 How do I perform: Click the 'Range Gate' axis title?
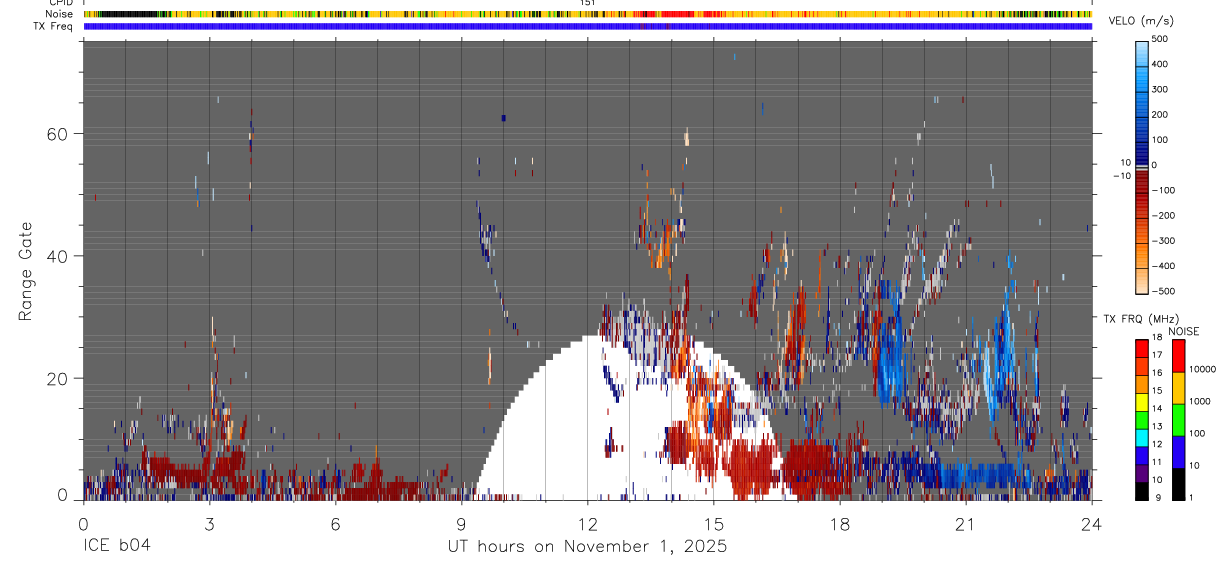(25, 272)
